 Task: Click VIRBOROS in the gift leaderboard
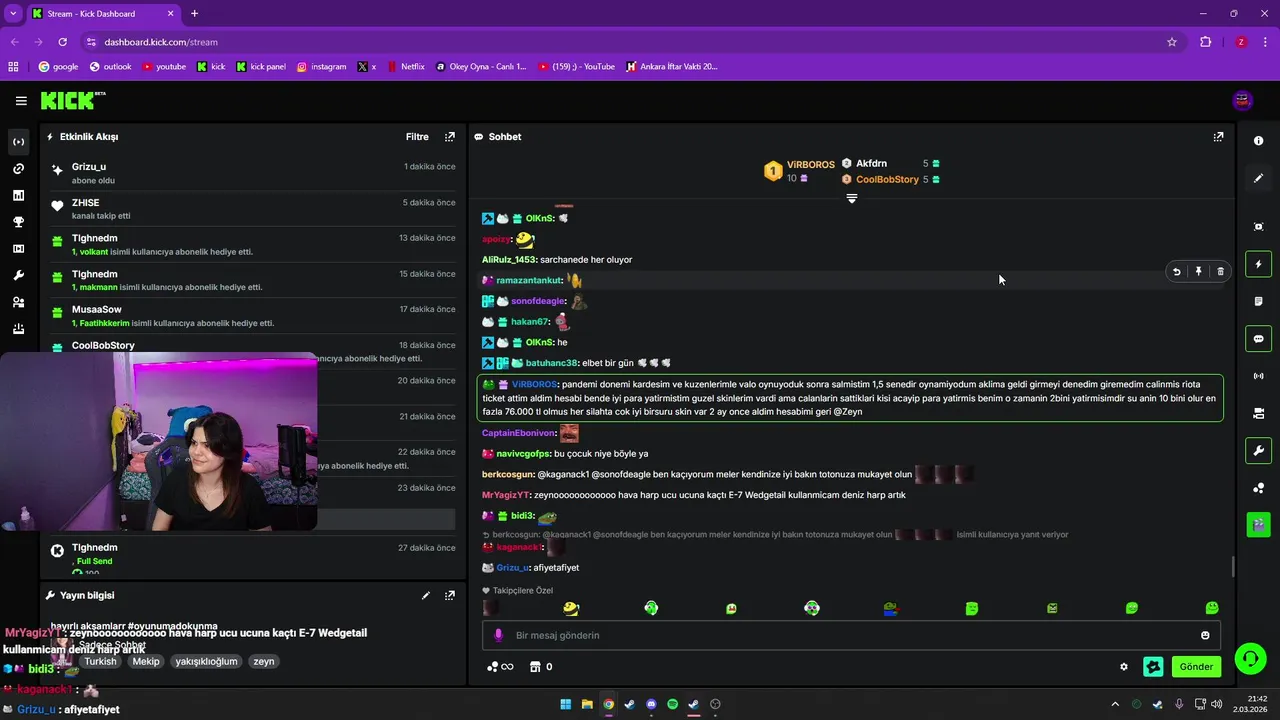(810, 165)
